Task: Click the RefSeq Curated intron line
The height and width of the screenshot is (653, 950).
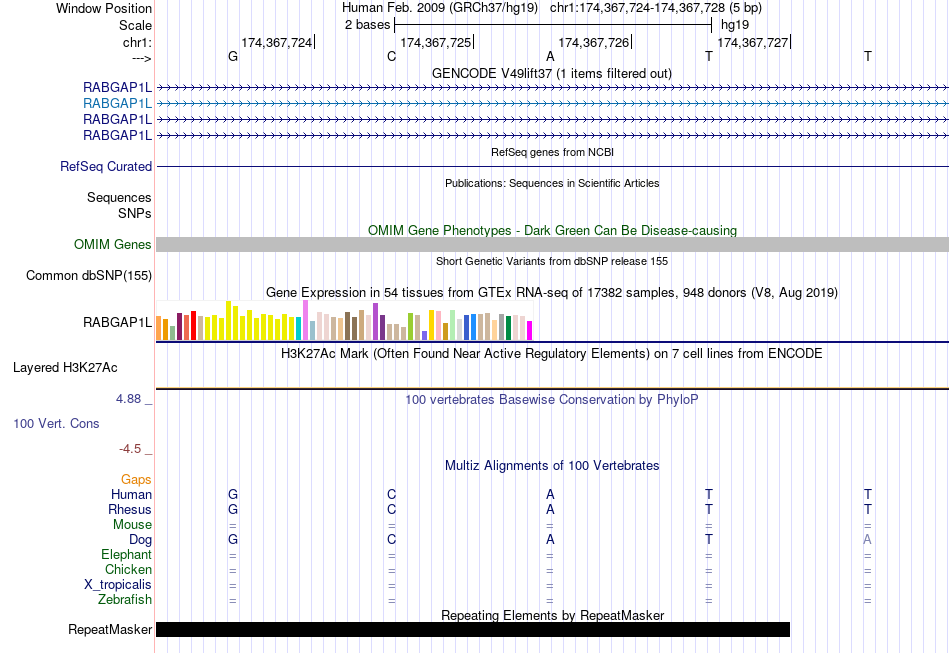Action: click(x=553, y=167)
